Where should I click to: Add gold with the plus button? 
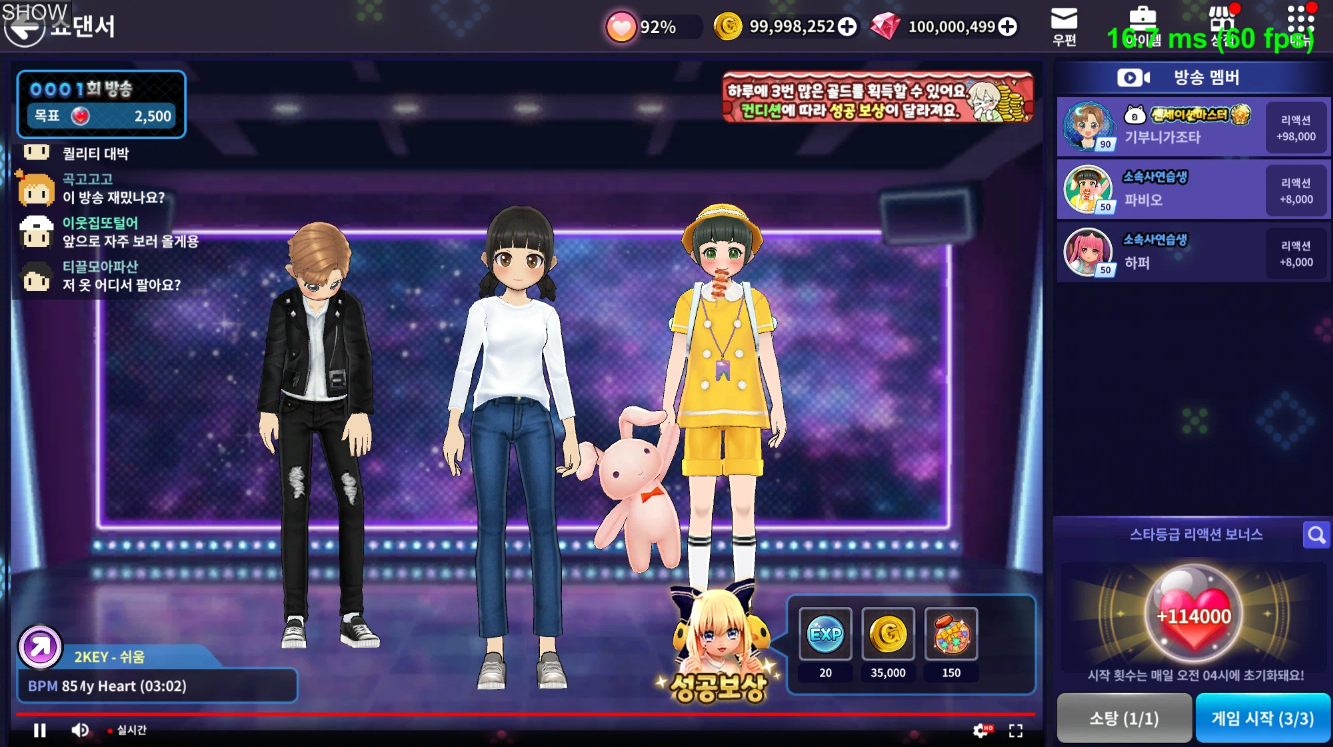coord(847,27)
